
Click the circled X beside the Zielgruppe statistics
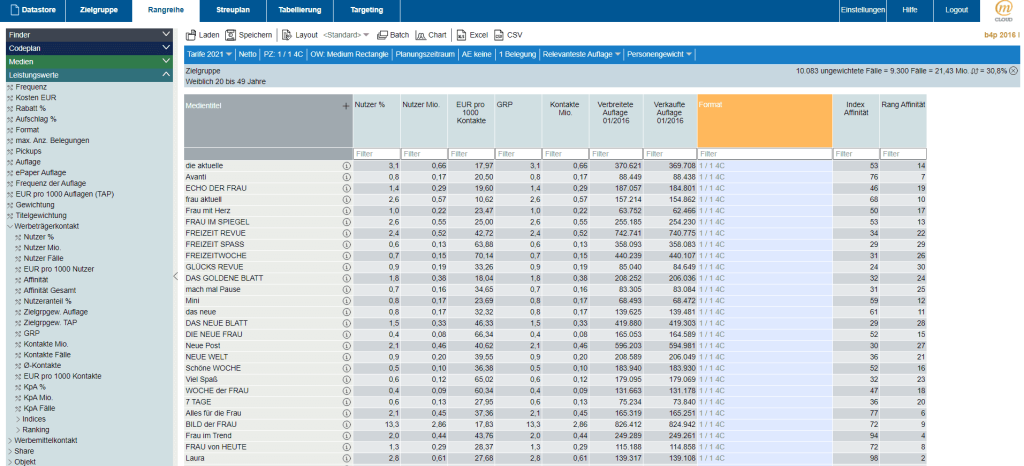click(1013, 71)
